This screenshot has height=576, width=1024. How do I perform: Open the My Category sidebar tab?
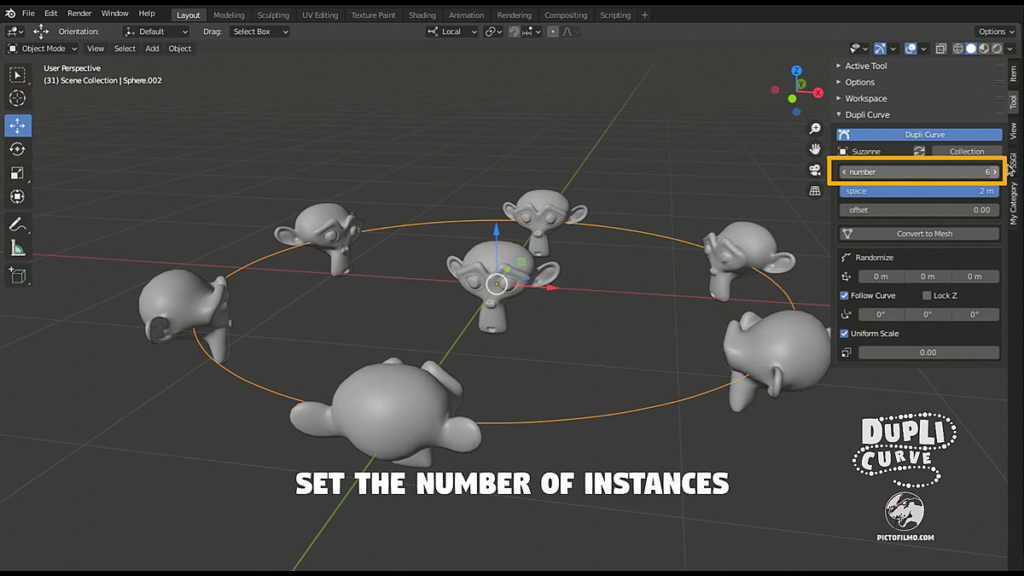tap(1014, 204)
